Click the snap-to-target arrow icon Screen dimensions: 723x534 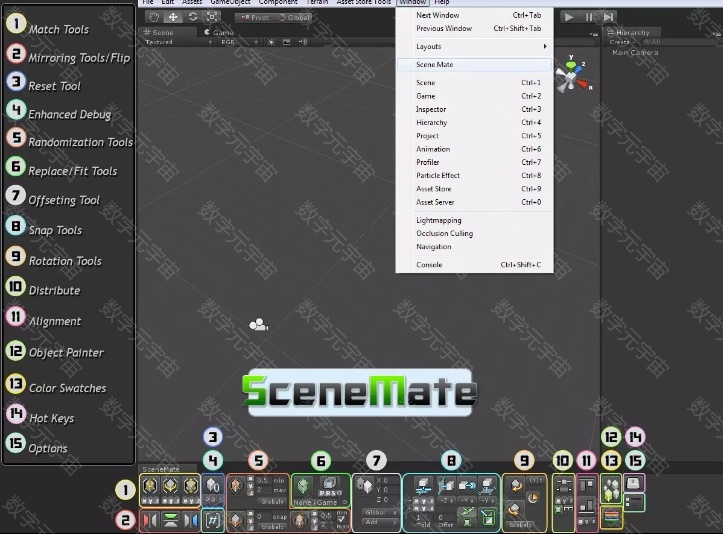[467, 485]
